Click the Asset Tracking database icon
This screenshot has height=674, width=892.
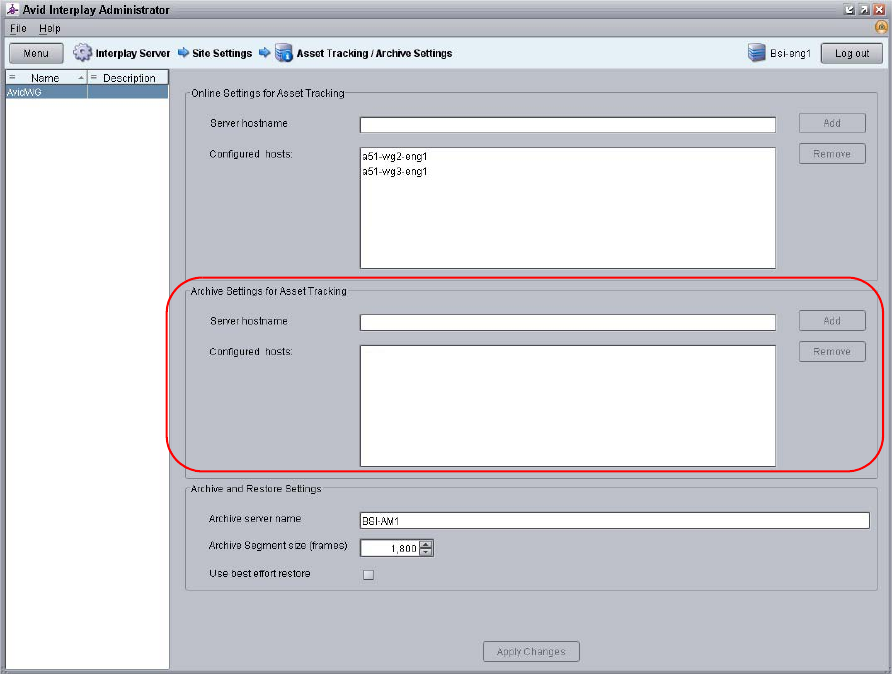283,53
